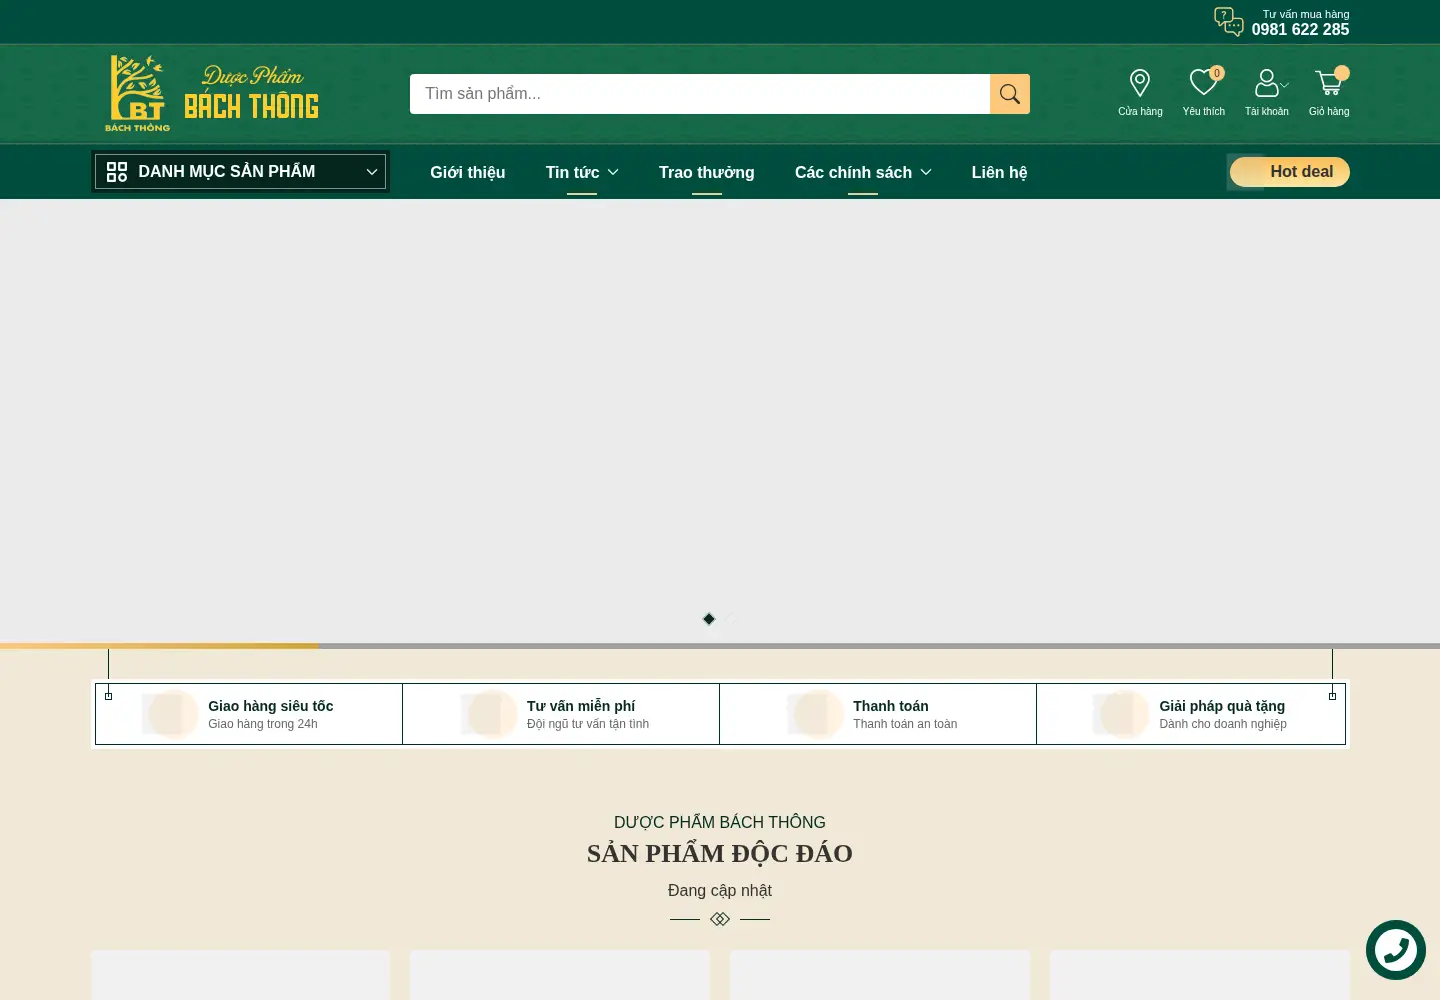Click the Hot deal button

pyautogui.click(x=1289, y=172)
